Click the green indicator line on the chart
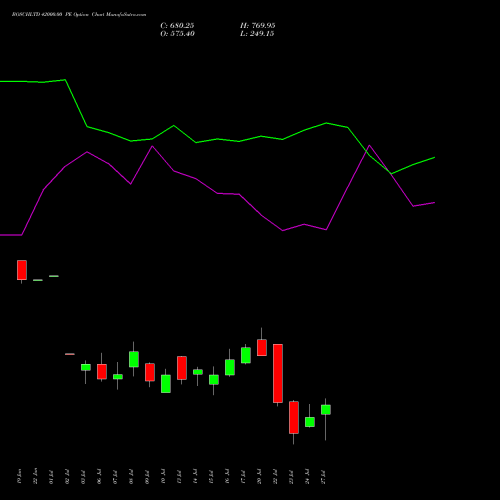This screenshot has width=500, height=500. (x=217, y=139)
